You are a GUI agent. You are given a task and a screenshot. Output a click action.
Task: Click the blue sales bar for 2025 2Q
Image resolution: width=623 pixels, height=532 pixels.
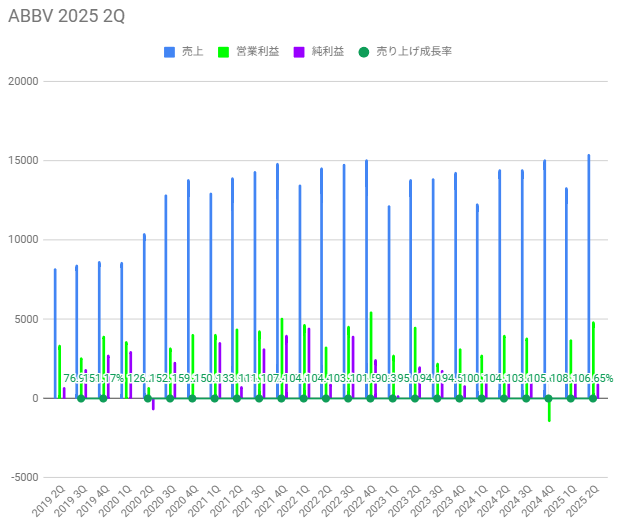589,276
